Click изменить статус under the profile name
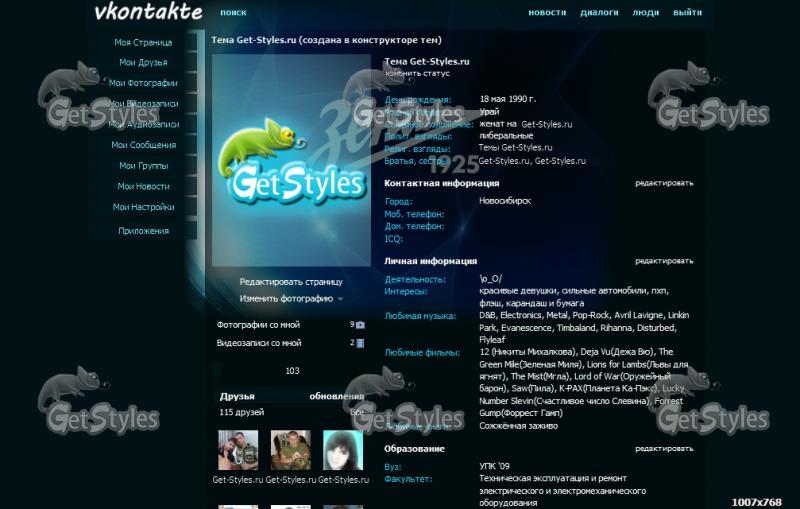Image resolution: width=800 pixels, height=509 pixels. coord(417,73)
